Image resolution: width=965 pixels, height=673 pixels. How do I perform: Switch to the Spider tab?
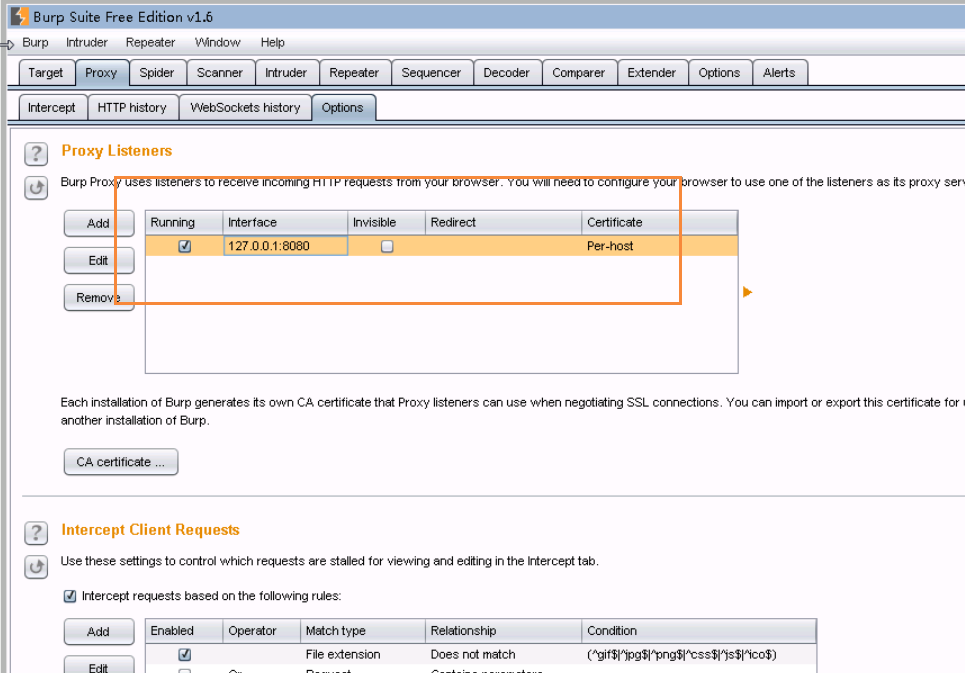(157, 73)
